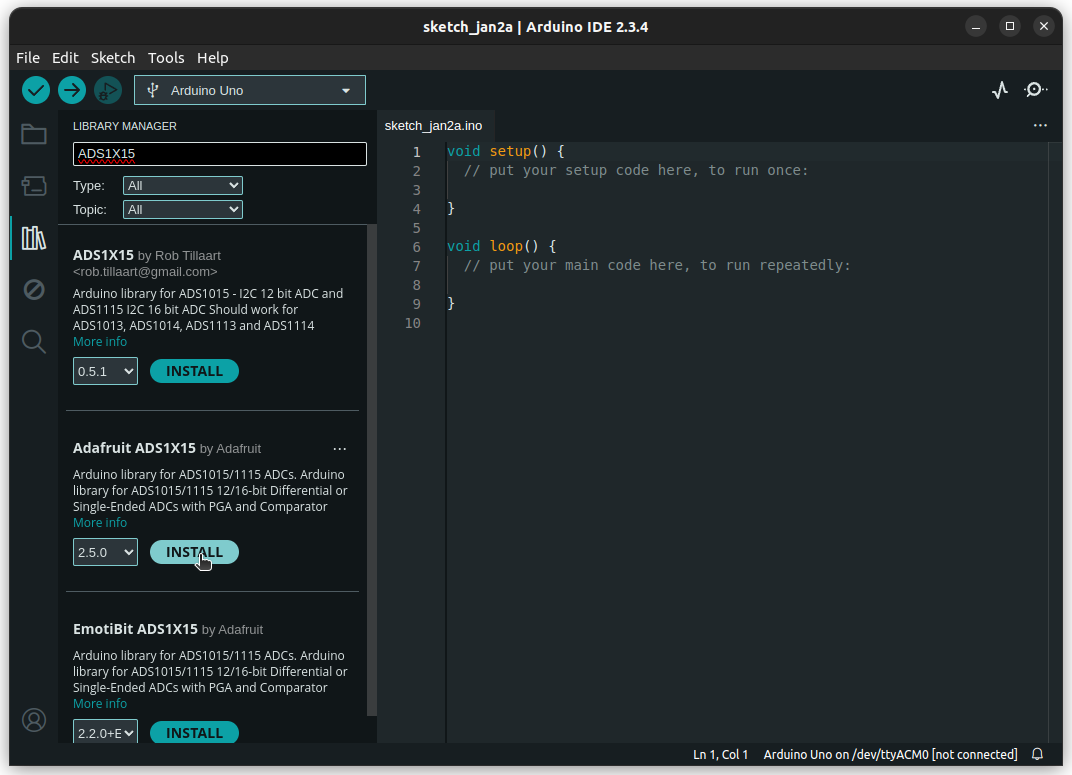Click the Upload arrow icon
1072x775 pixels.
[71, 90]
